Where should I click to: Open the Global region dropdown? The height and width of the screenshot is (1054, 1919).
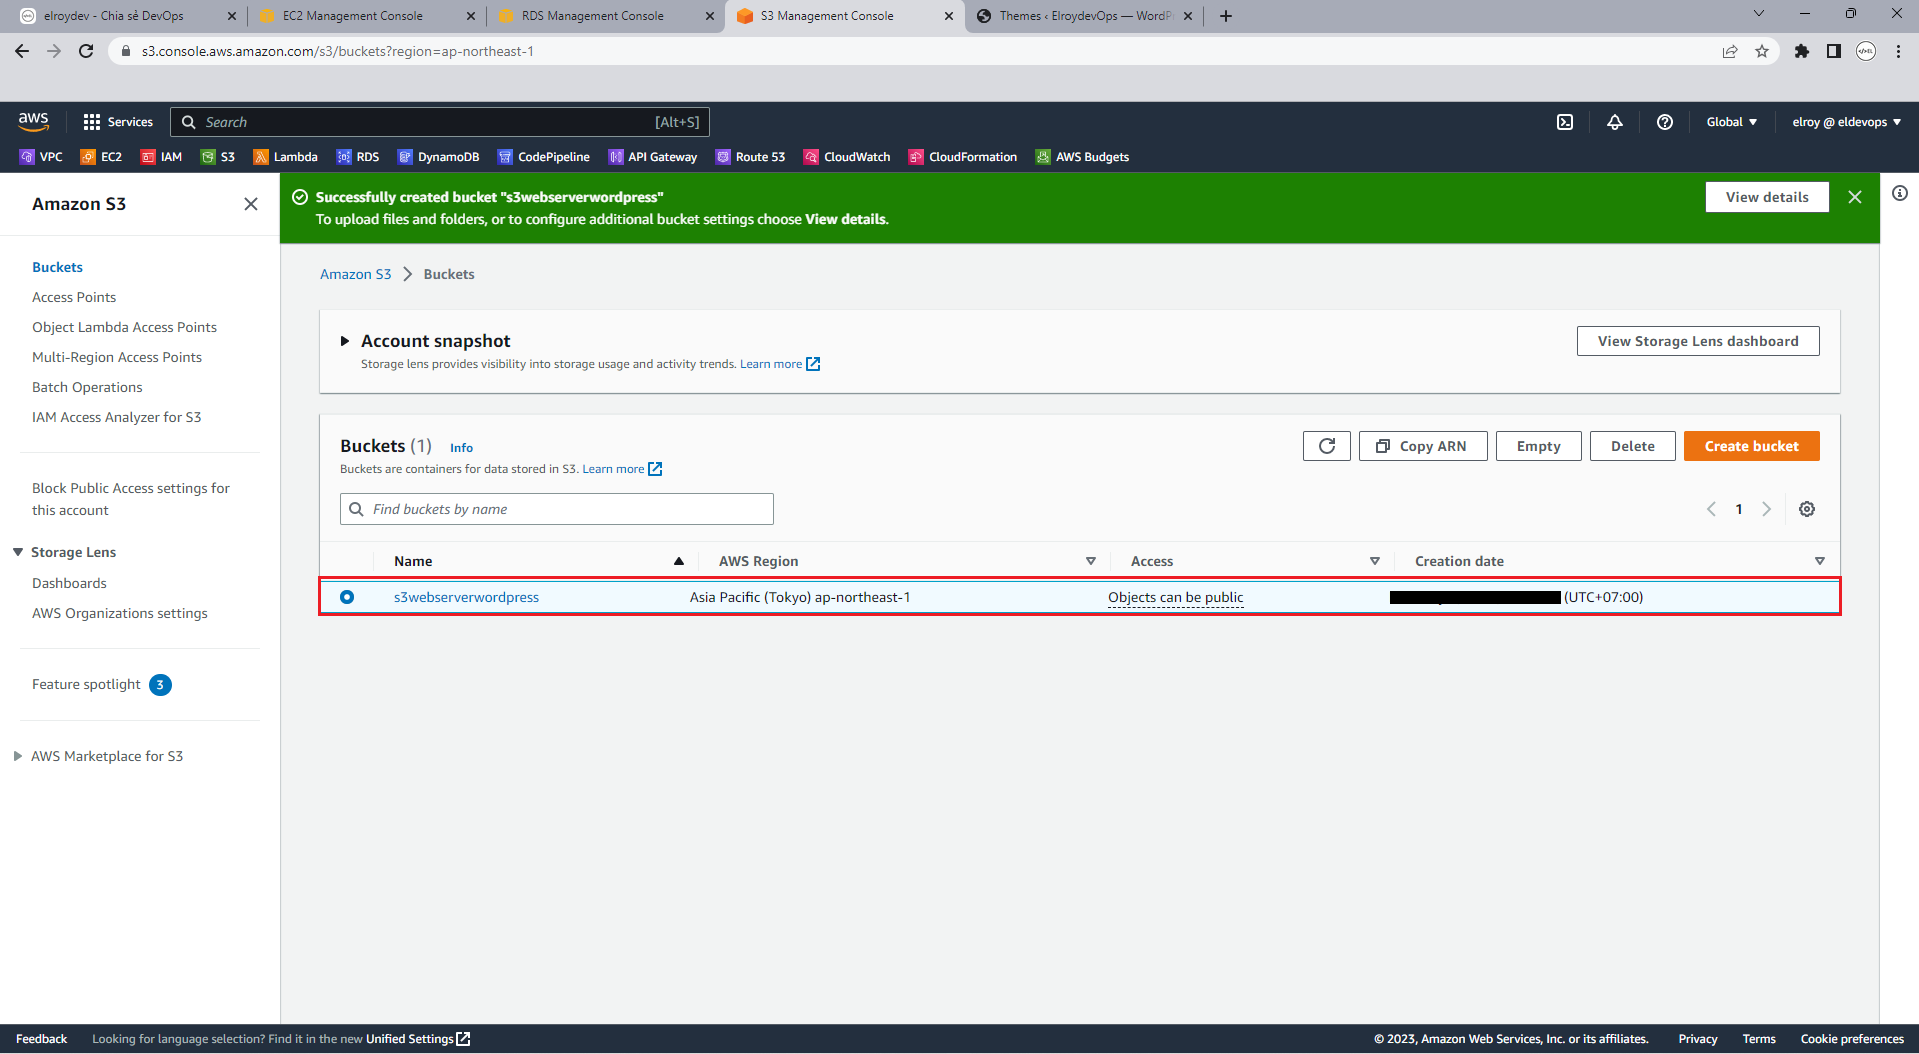(1732, 122)
